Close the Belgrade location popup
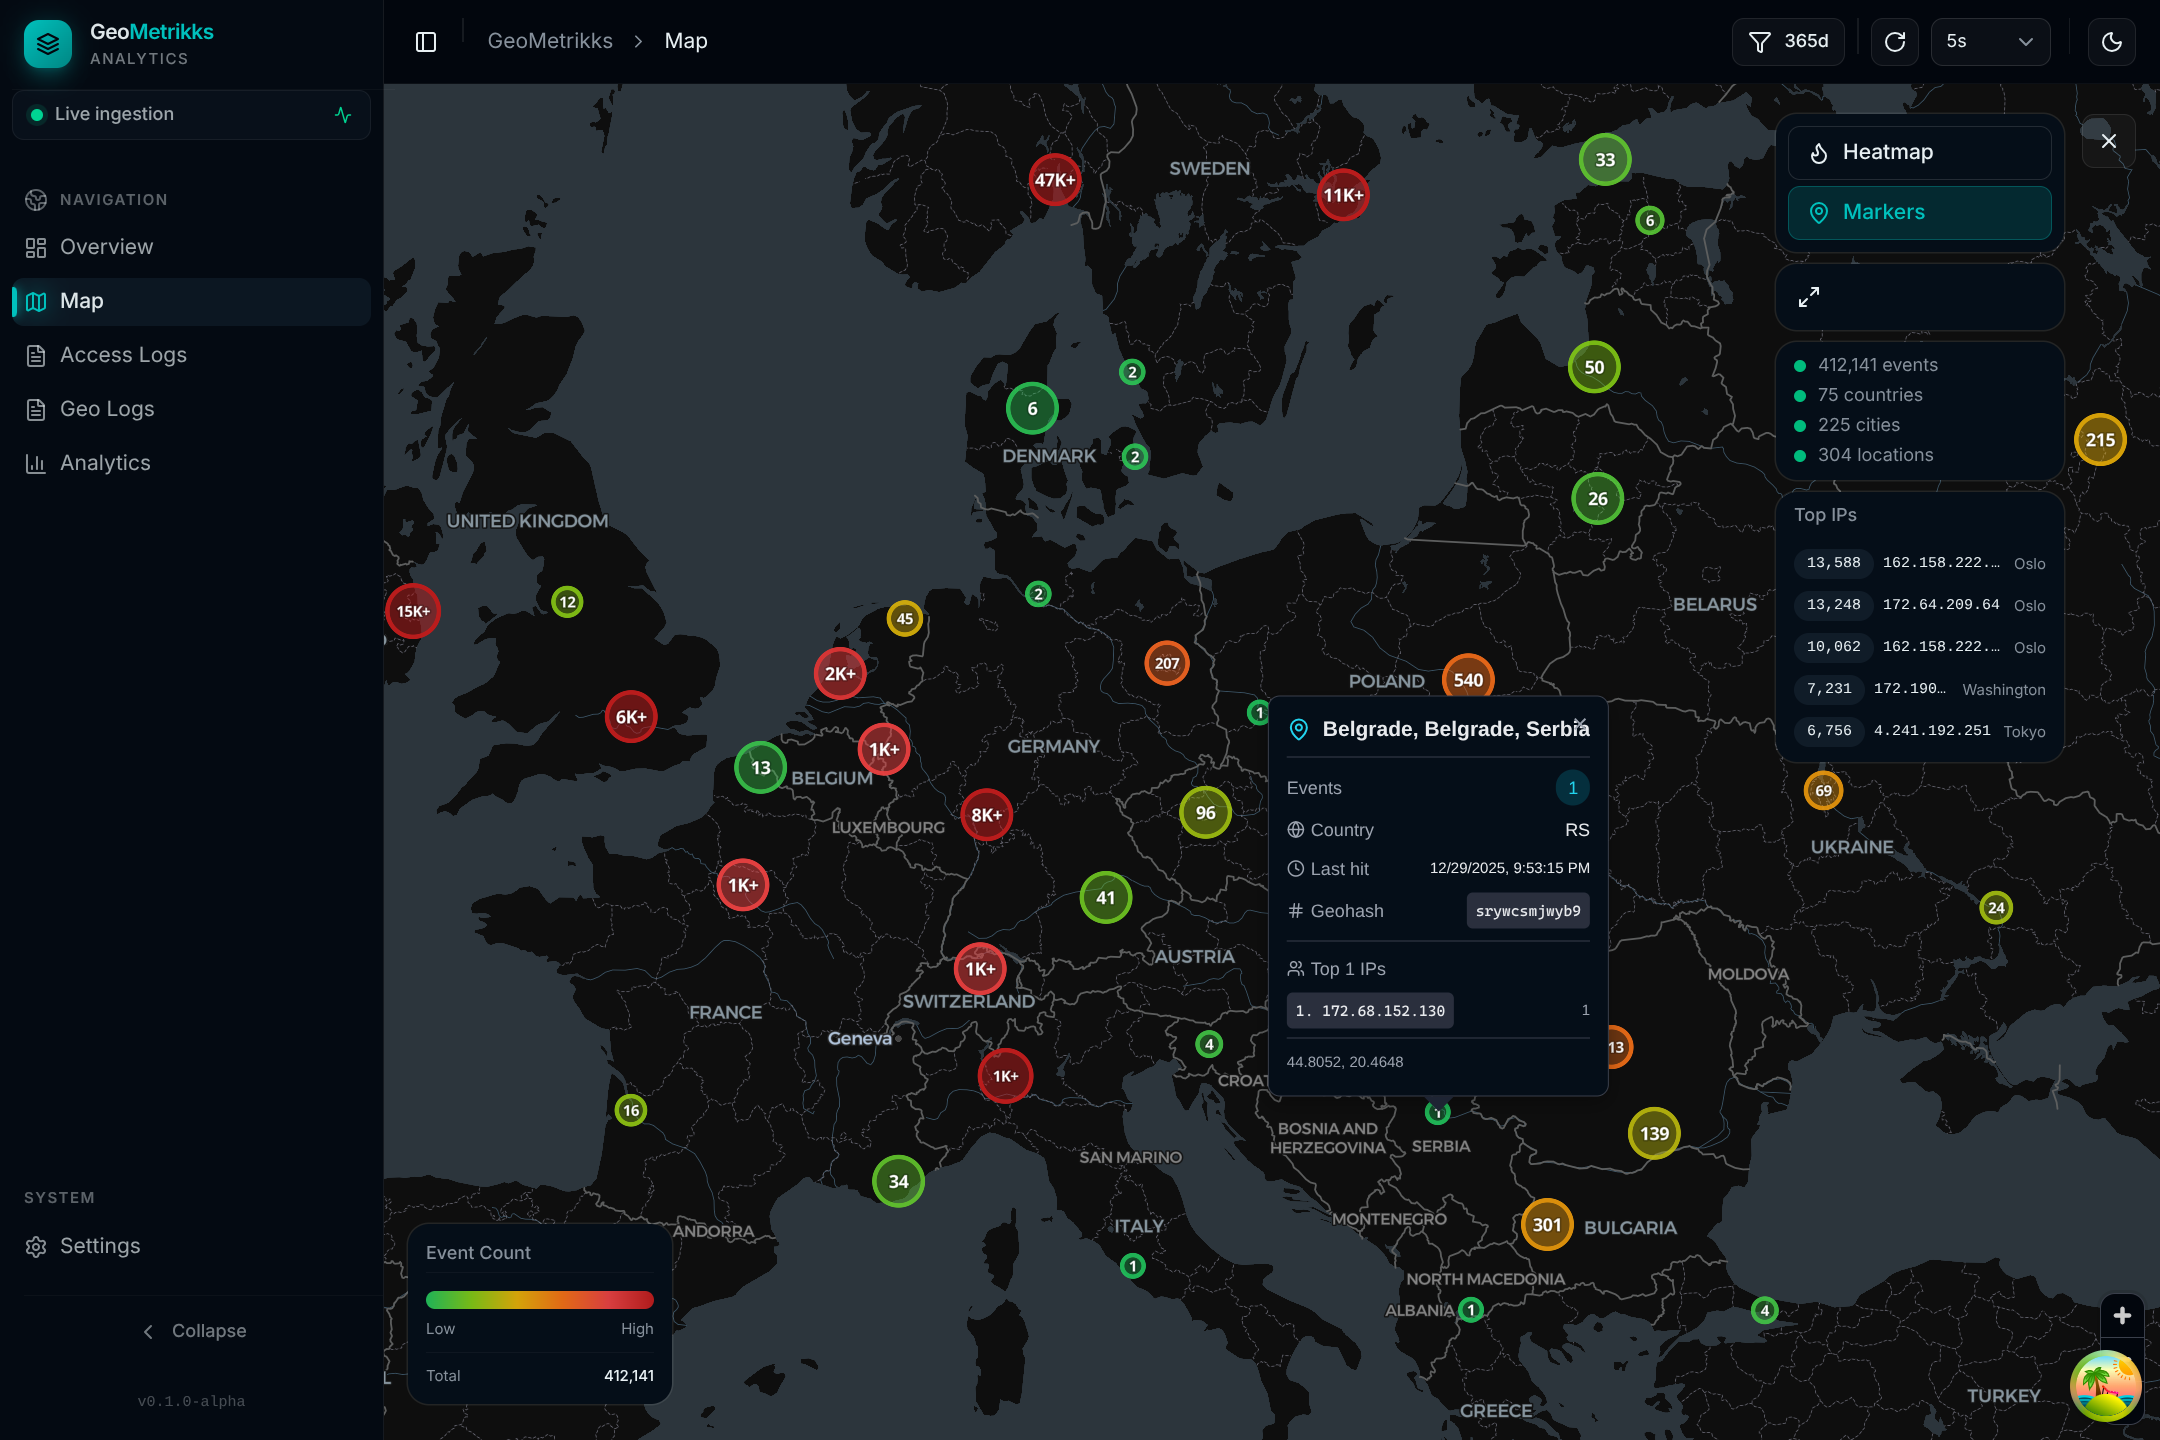The image size is (2160, 1440). coord(1580,723)
